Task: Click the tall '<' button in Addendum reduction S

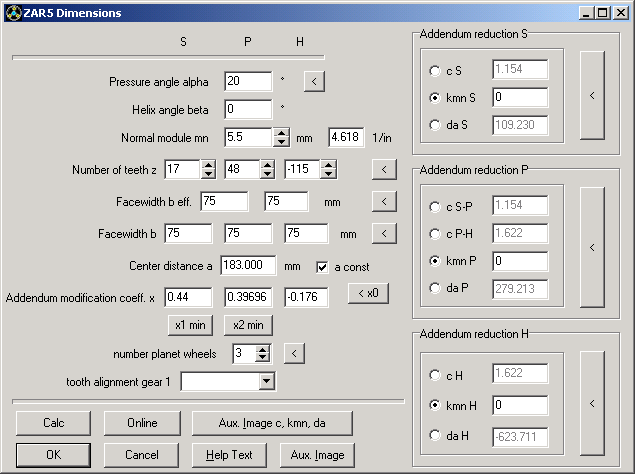Action: (x=592, y=96)
